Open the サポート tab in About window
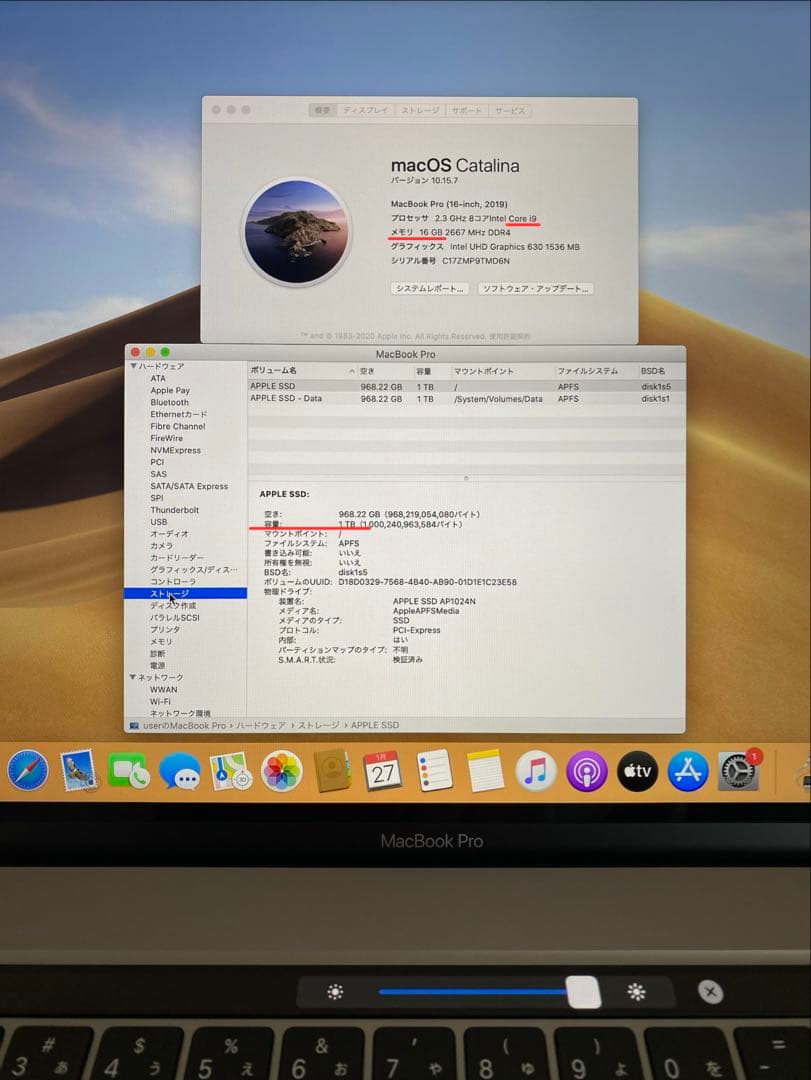Viewport: 811px width, 1080px height. [x=468, y=111]
